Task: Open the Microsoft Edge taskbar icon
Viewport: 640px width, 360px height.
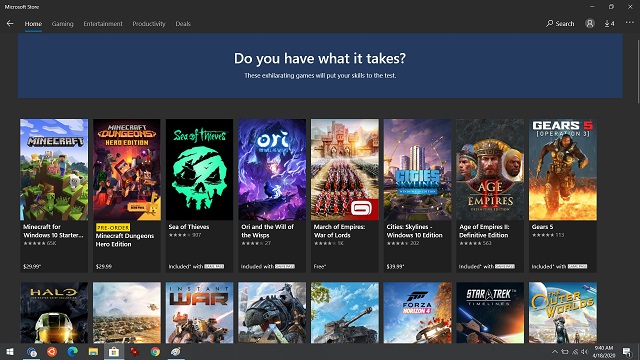Action: coord(73,351)
